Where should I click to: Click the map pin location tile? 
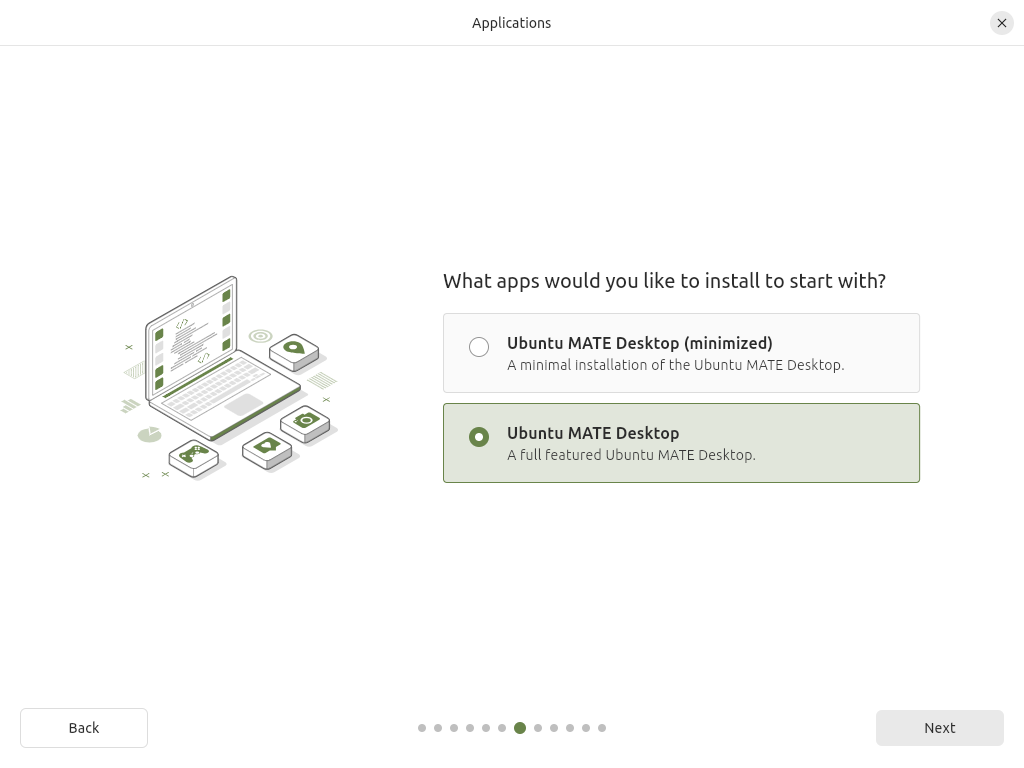coord(293,349)
